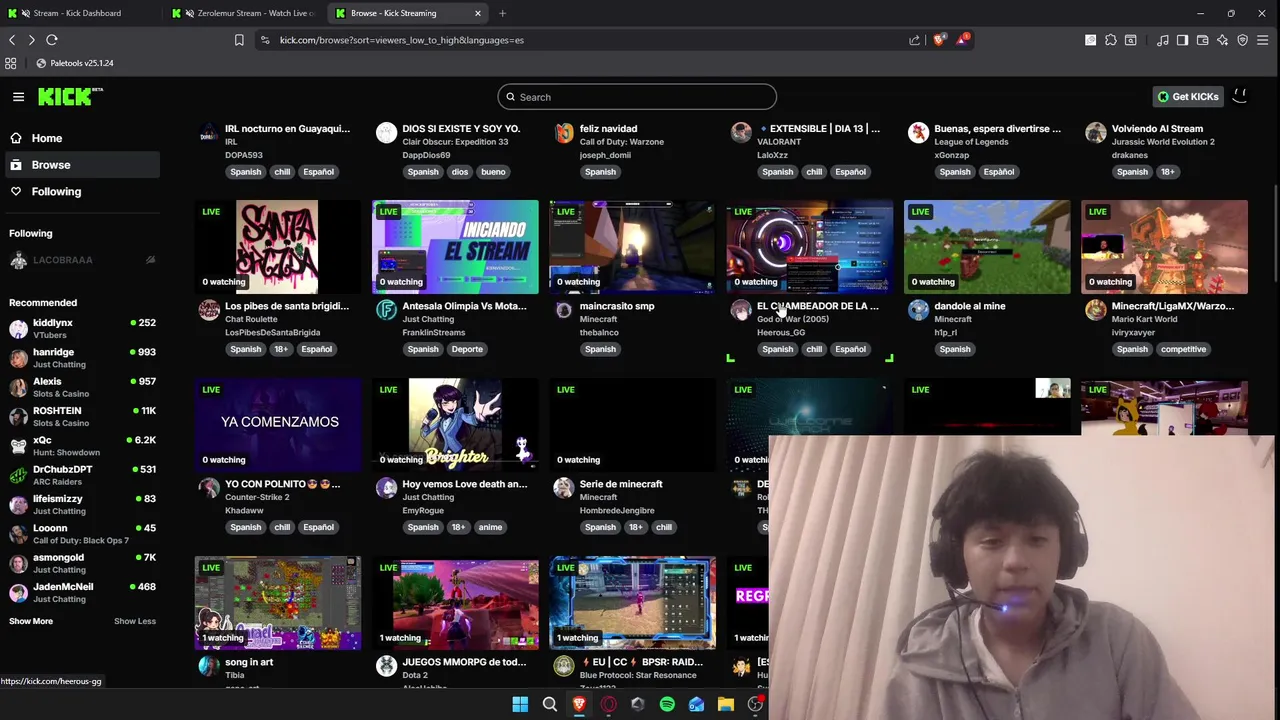Select Browse in the Kick sidebar
The height and width of the screenshot is (720, 1280).
[x=80, y=165]
